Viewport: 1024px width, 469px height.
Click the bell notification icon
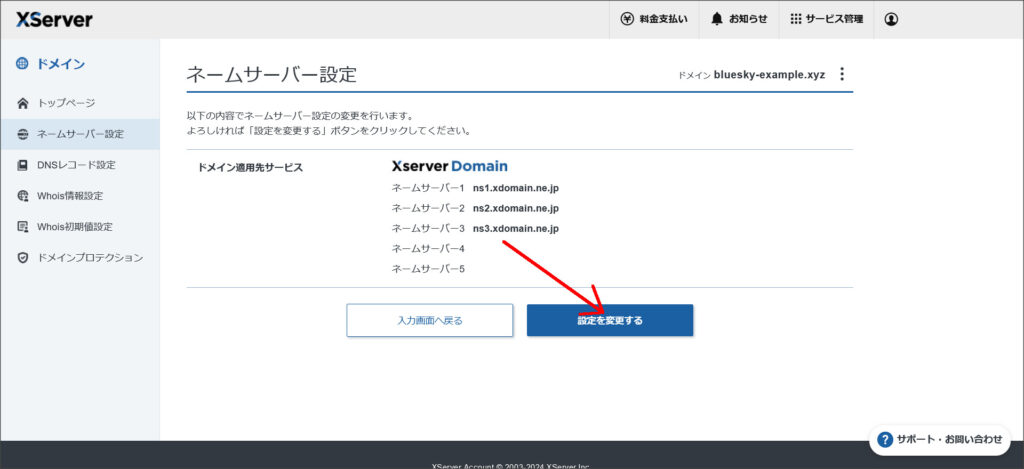(717, 19)
